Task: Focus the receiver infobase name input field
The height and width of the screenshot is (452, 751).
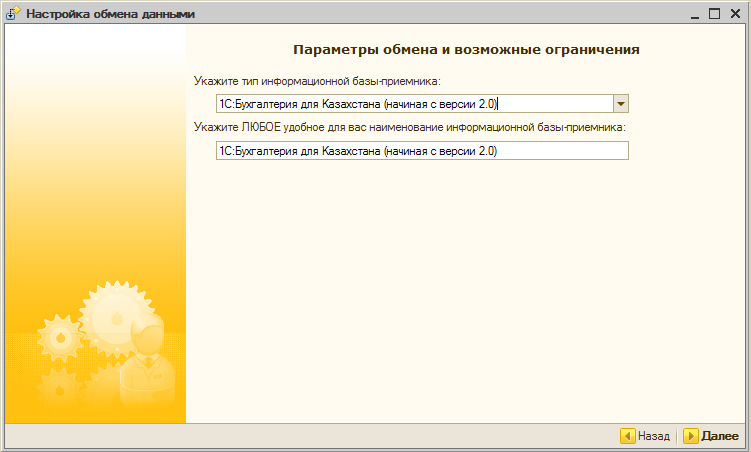Action: point(420,151)
